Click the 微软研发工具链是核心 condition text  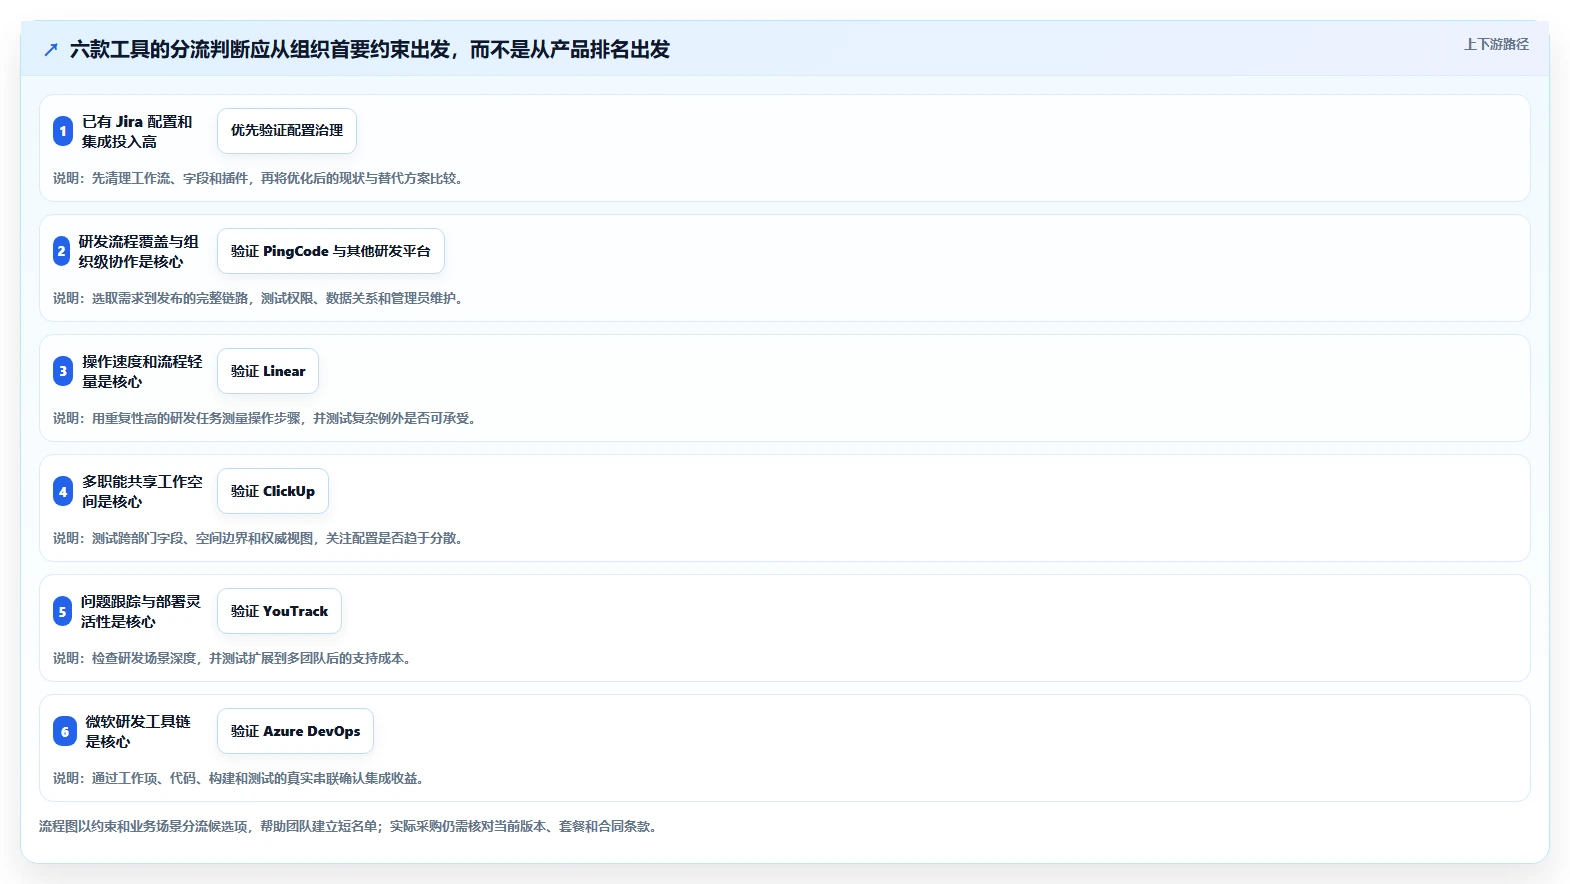pyautogui.click(x=138, y=731)
